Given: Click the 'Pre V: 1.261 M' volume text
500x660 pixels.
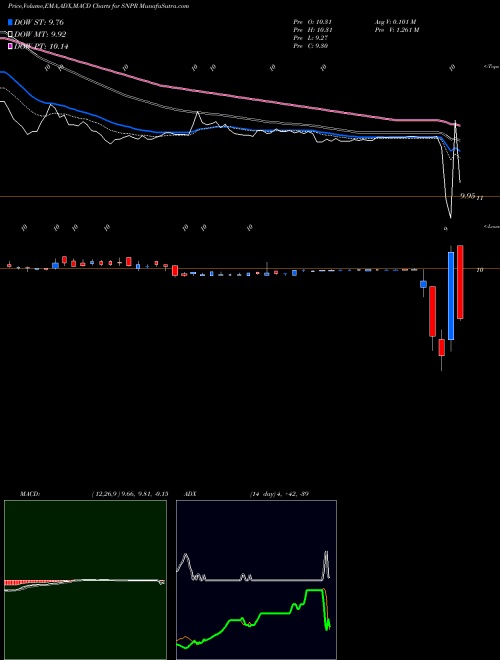Looking at the screenshot, I should point(396,30).
